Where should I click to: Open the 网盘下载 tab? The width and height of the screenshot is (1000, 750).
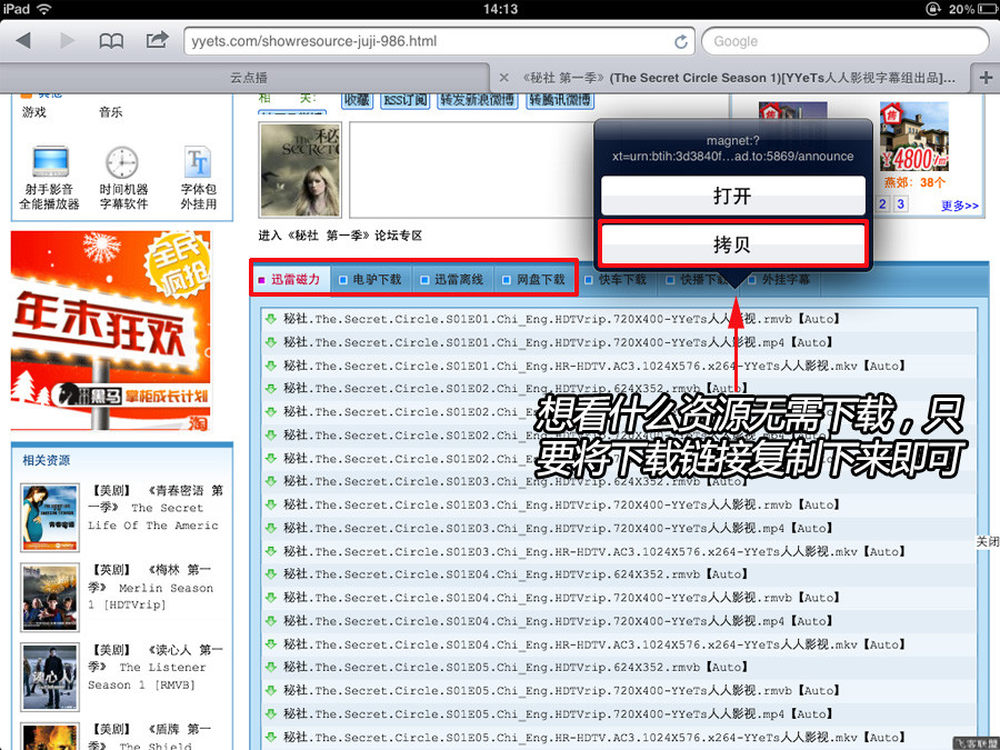click(x=534, y=279)
